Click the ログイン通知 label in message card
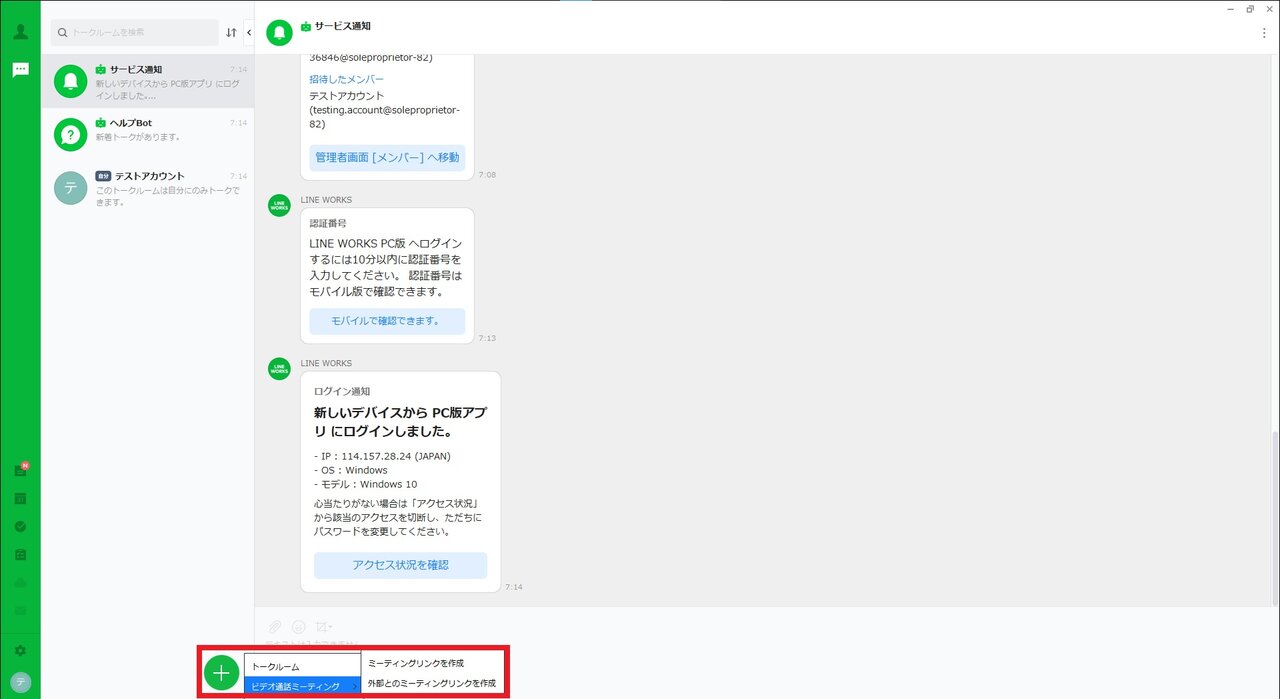Image resolution: width=1280 pixels, height=699 pixels. click(x=342, y=391)
